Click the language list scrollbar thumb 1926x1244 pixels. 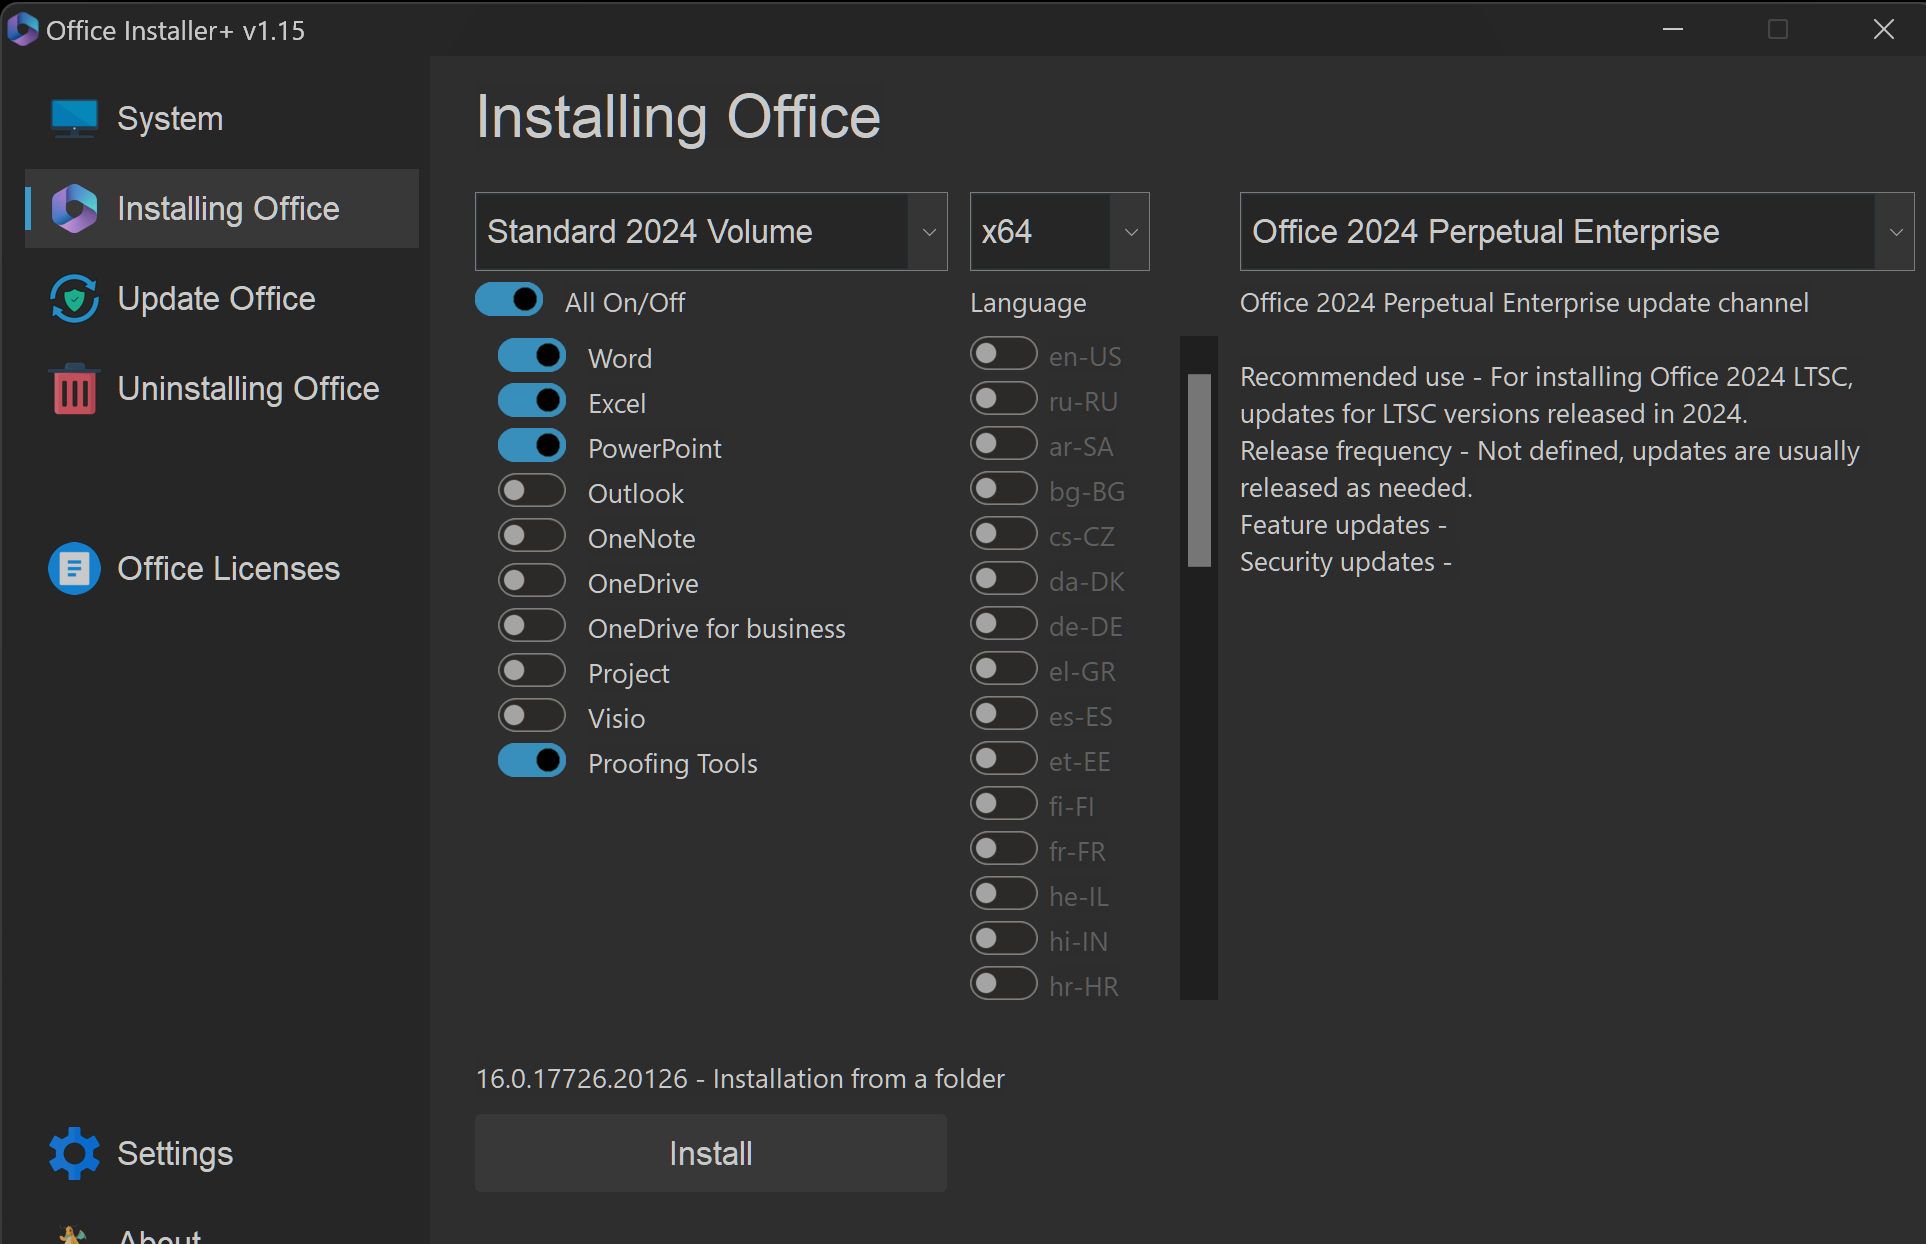click(x=1199, y=470)
